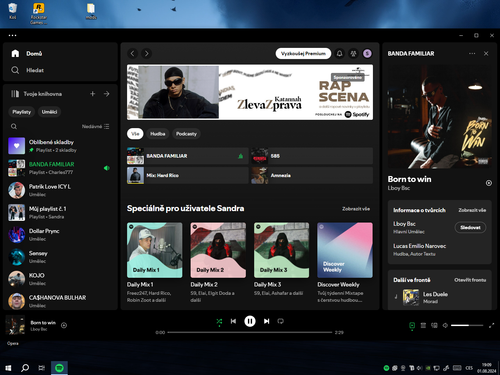This screenshot has width=500, height=375.
Task: Filter library by Umělci chip
Action: click(x=49, y=112)
